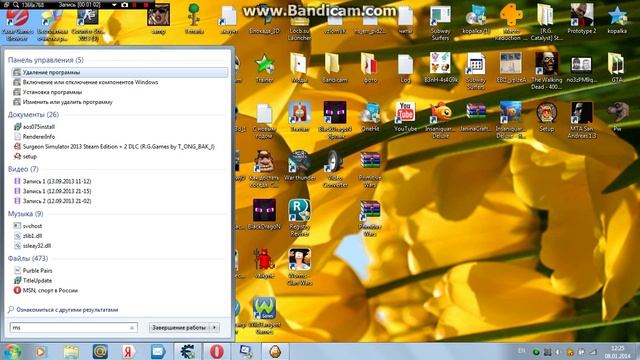Open the red devil desktop icon
Viewport: 640px width, 360px height.
(264, 263)
